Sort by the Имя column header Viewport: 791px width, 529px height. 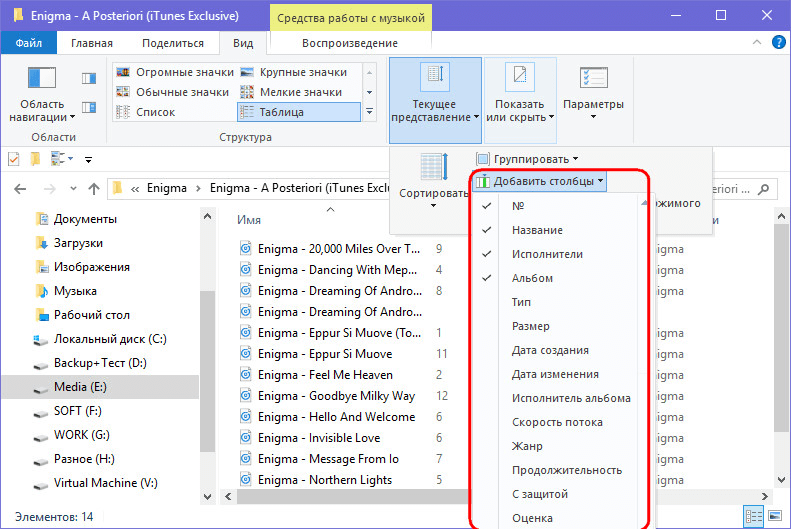tap(249, 220)
